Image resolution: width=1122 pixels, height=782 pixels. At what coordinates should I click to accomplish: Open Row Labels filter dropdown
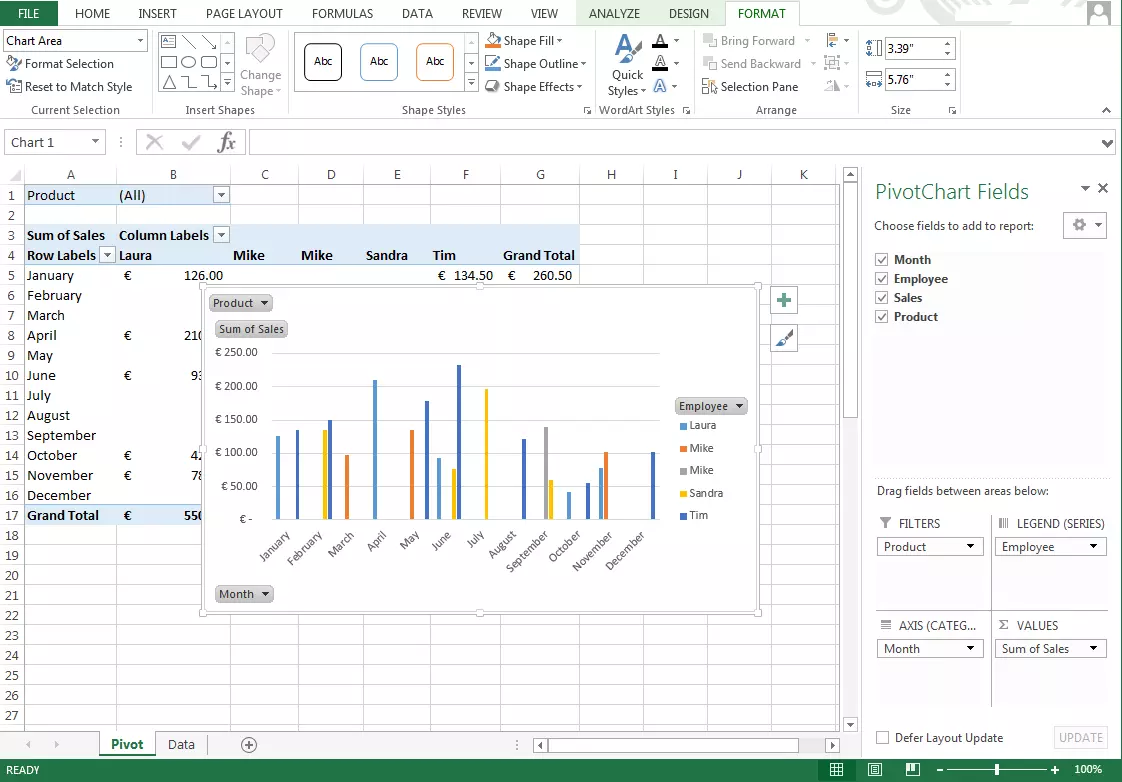pos(107,255)
